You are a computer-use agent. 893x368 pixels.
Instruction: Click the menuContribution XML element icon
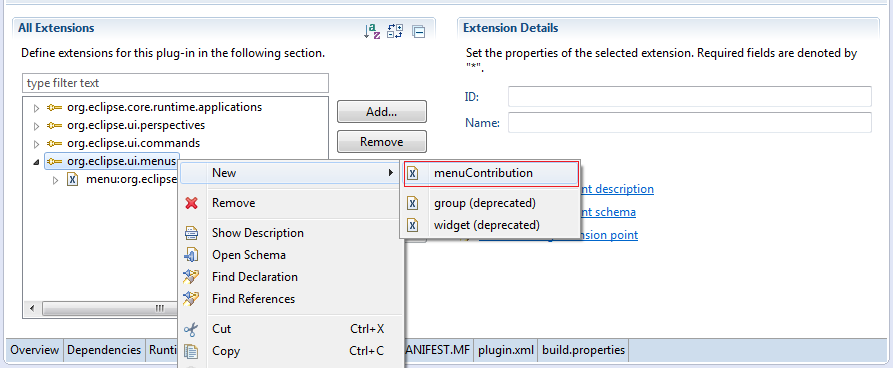(413, 173)
